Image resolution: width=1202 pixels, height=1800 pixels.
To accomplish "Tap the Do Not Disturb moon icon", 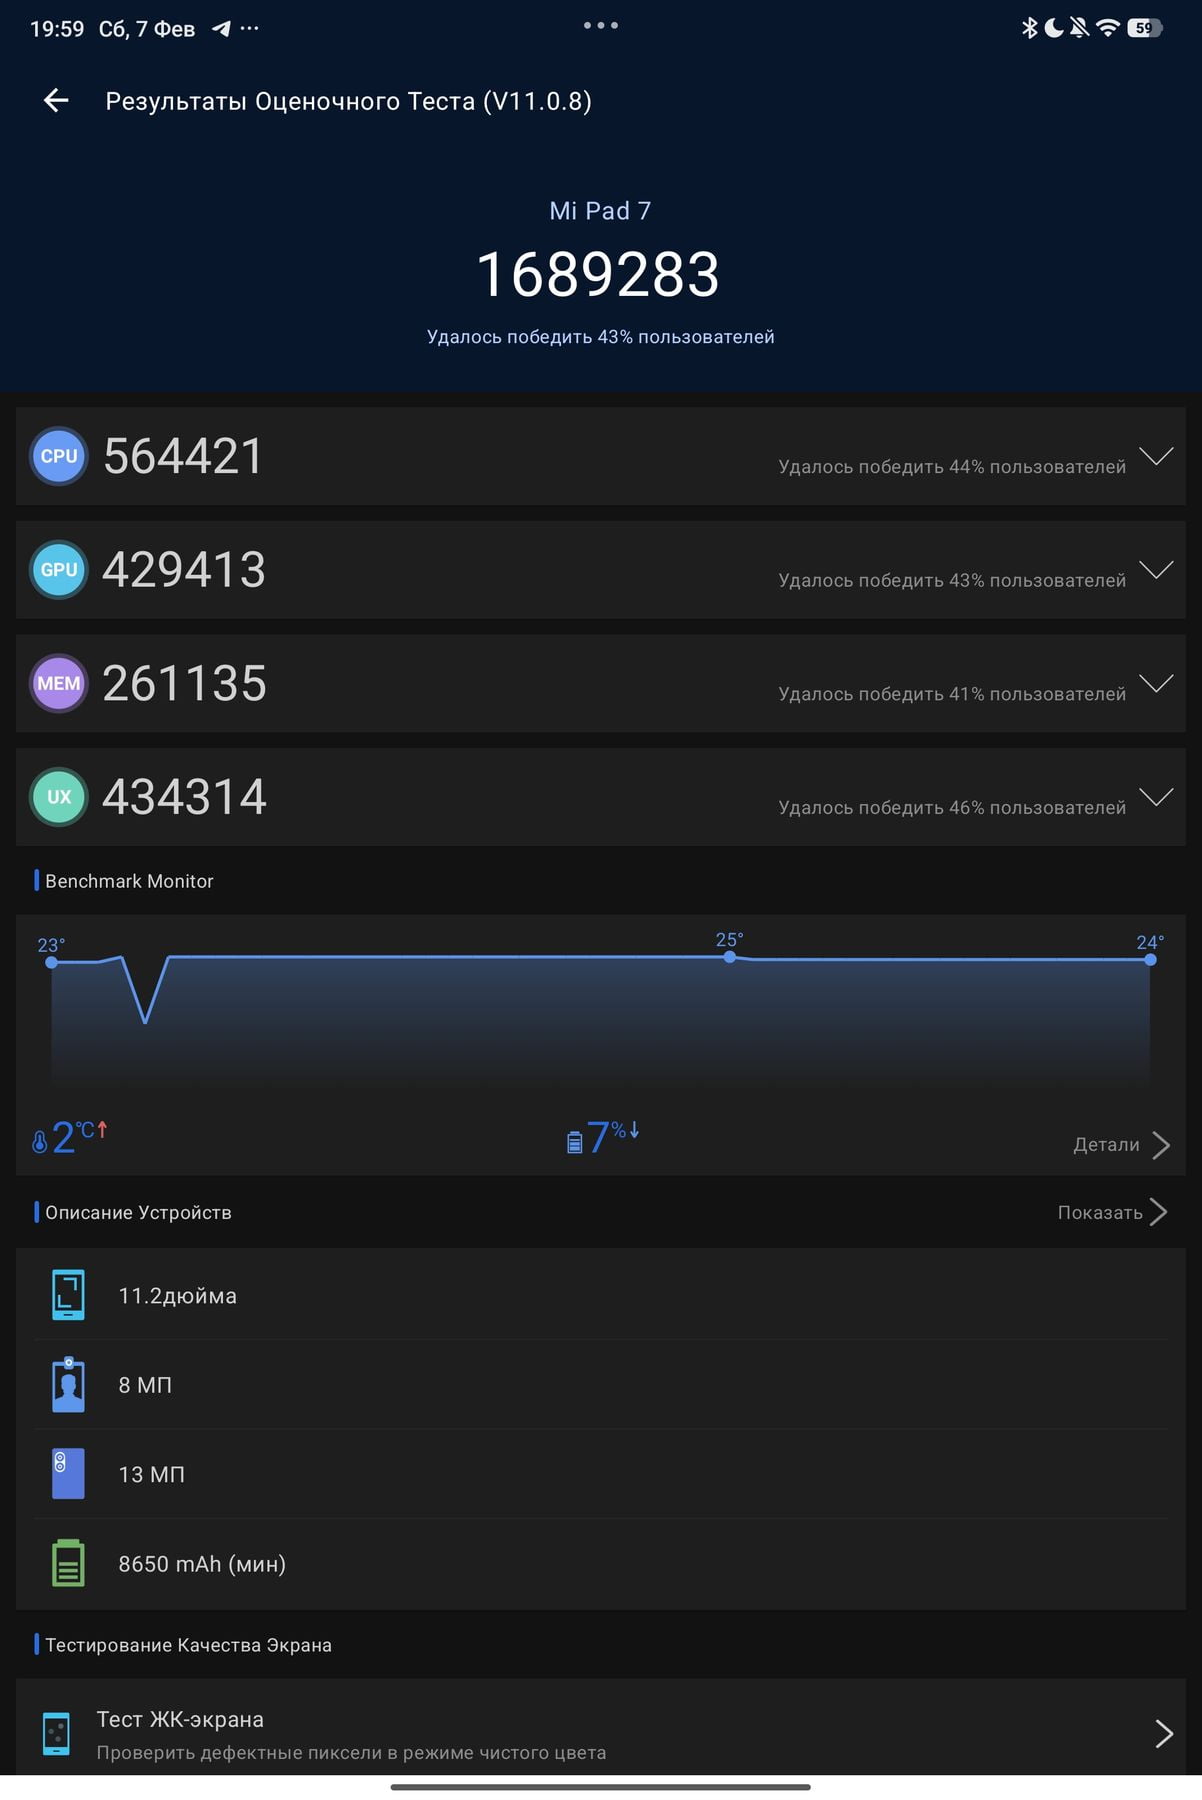I will (x=1054, y=28).
